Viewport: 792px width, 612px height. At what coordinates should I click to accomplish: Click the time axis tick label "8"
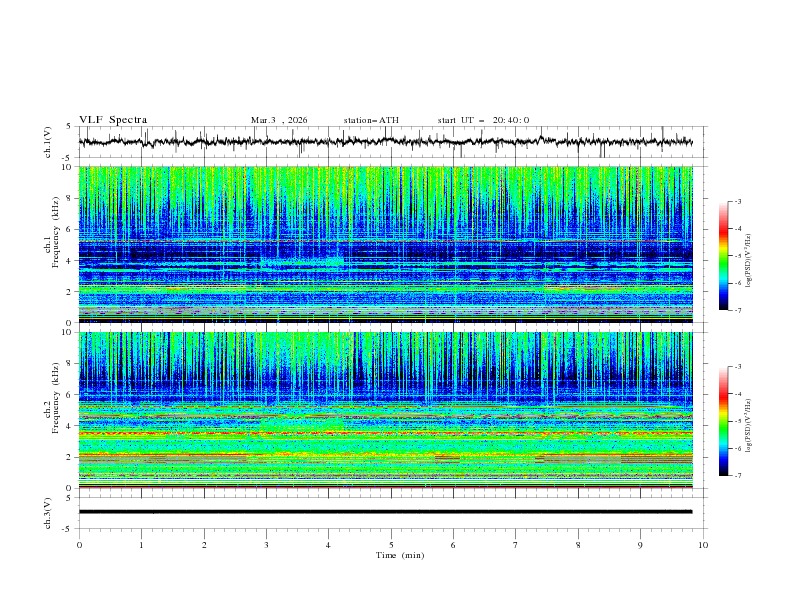pyautogui.click(x=578, y=545)
